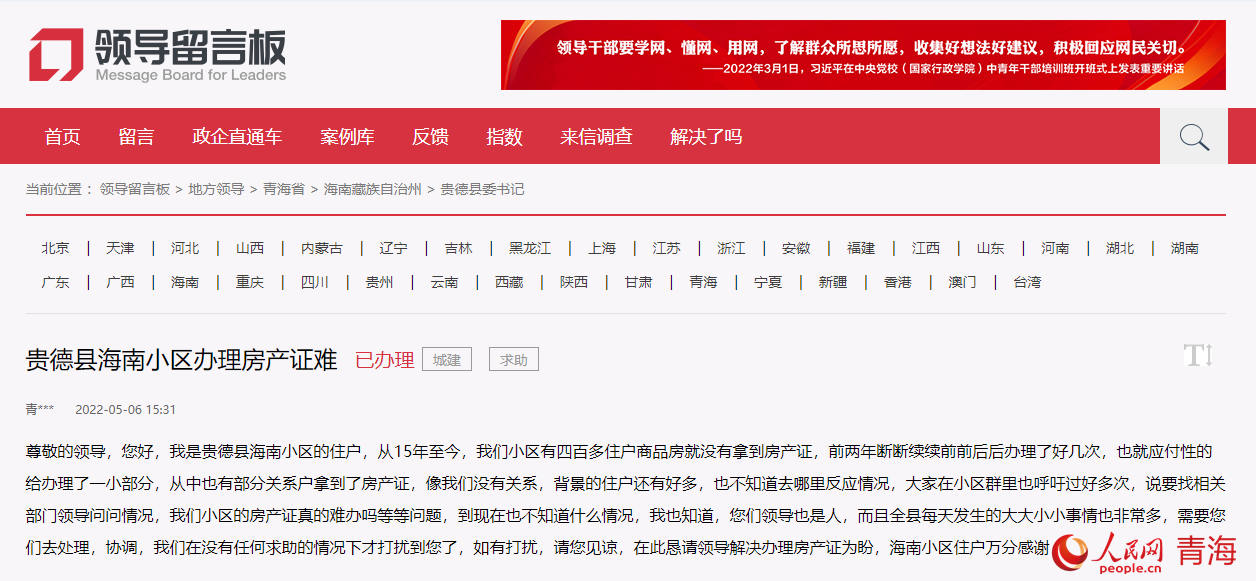The height and width of the screenshot is (581, 1256).
Task: Click the text size adjustment icon
Action: point(1197,355)
